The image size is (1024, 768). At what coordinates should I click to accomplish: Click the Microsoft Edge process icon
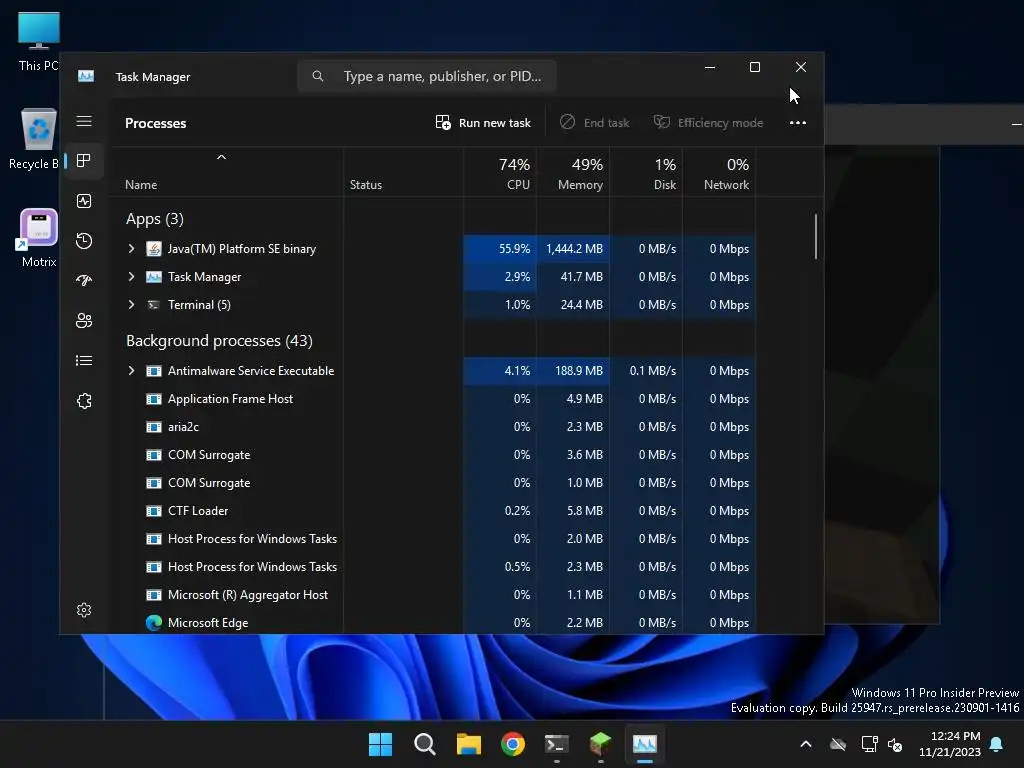154,623
